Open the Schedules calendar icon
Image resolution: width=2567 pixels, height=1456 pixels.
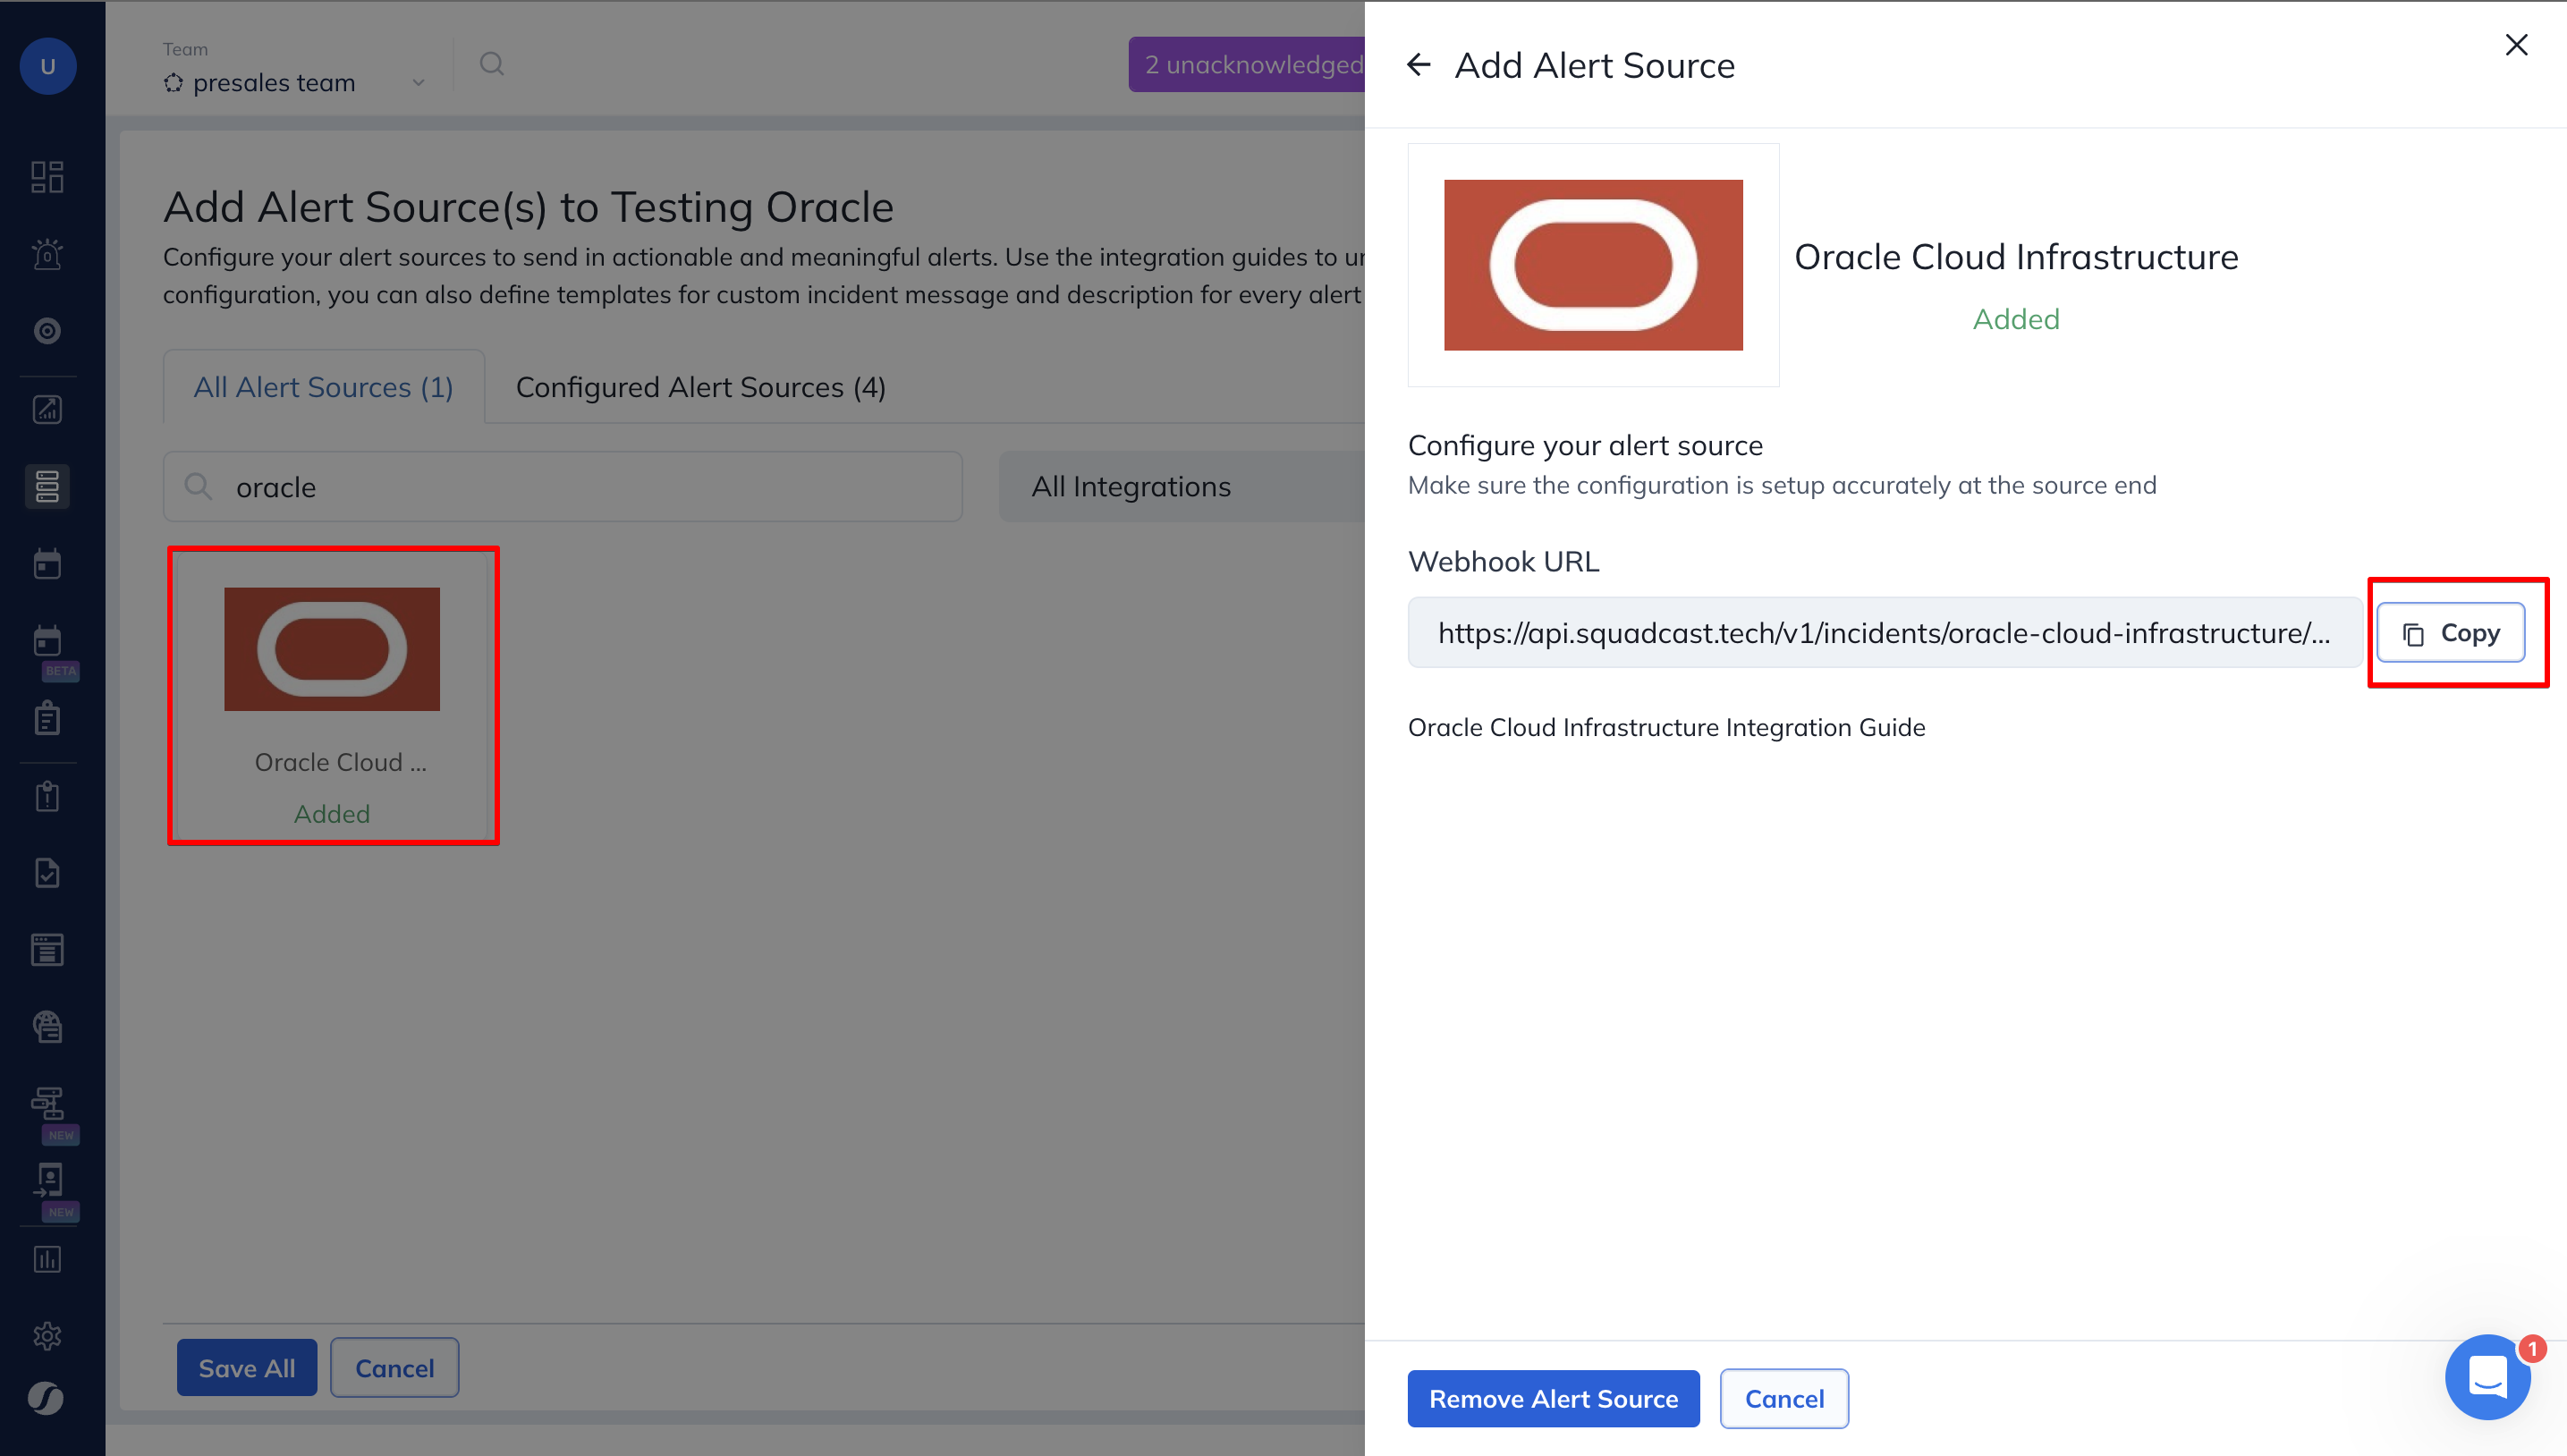coord(47,563)
